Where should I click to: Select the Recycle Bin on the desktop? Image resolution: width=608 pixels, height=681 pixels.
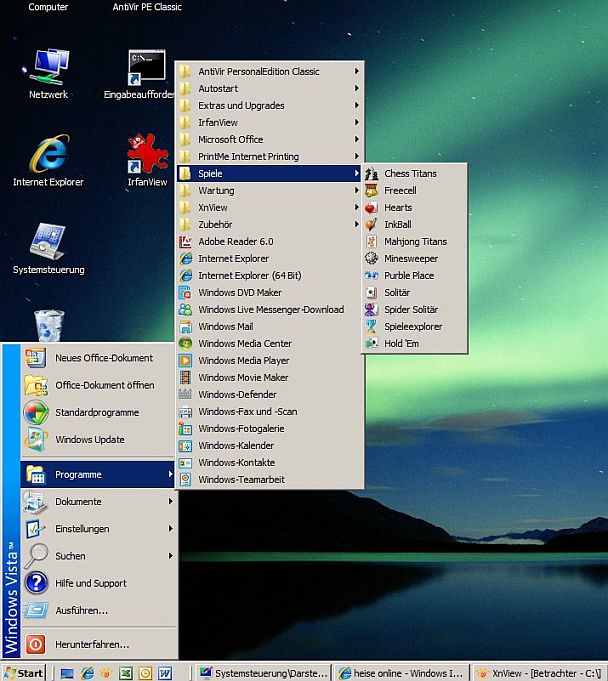[49, 325]
